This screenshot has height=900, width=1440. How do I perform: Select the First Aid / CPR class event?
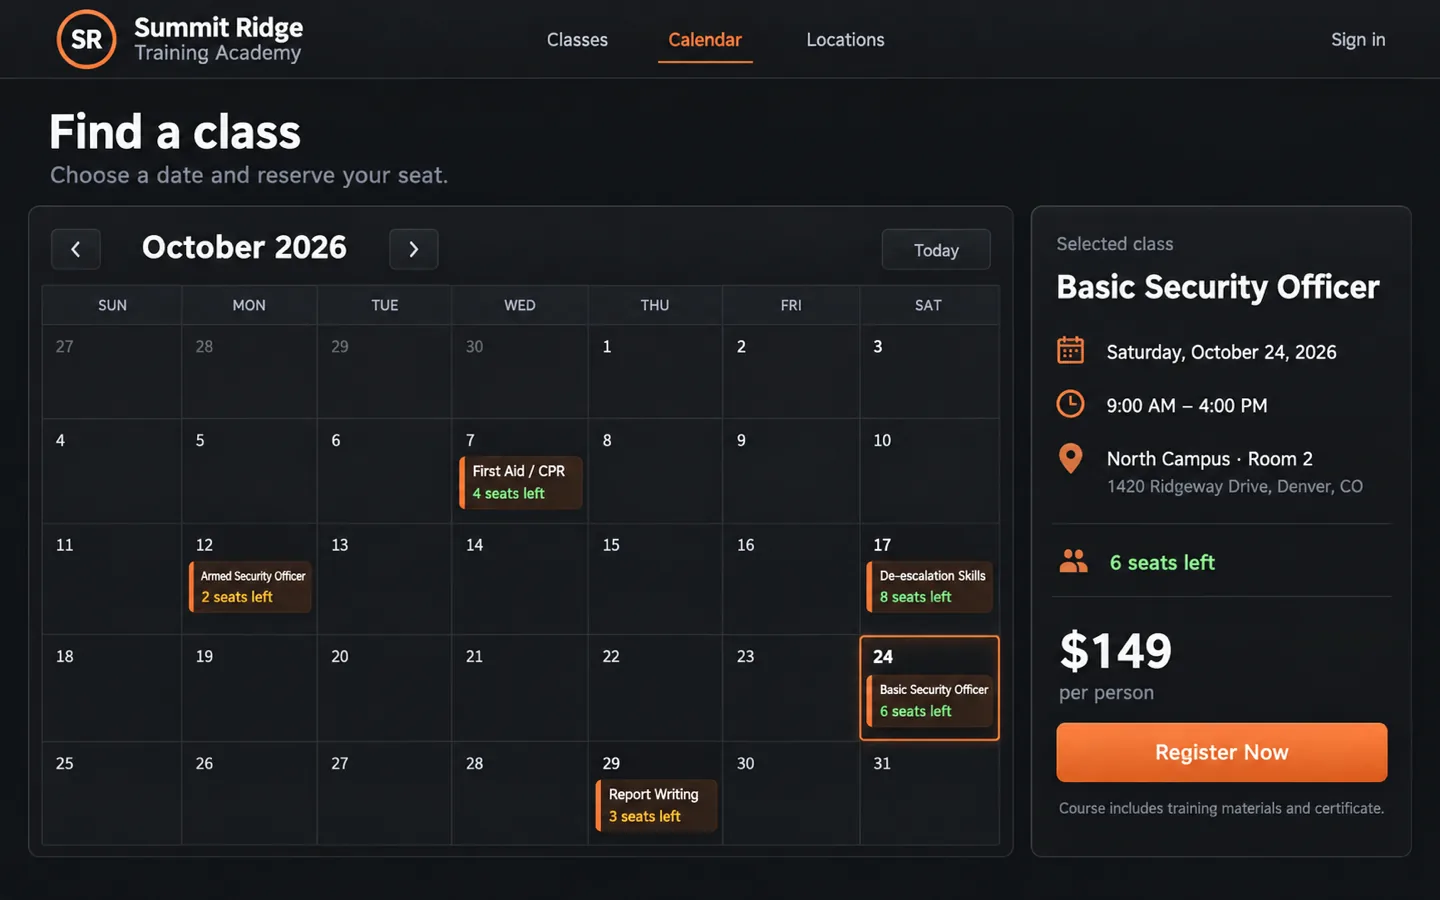(x=521, y=482)
